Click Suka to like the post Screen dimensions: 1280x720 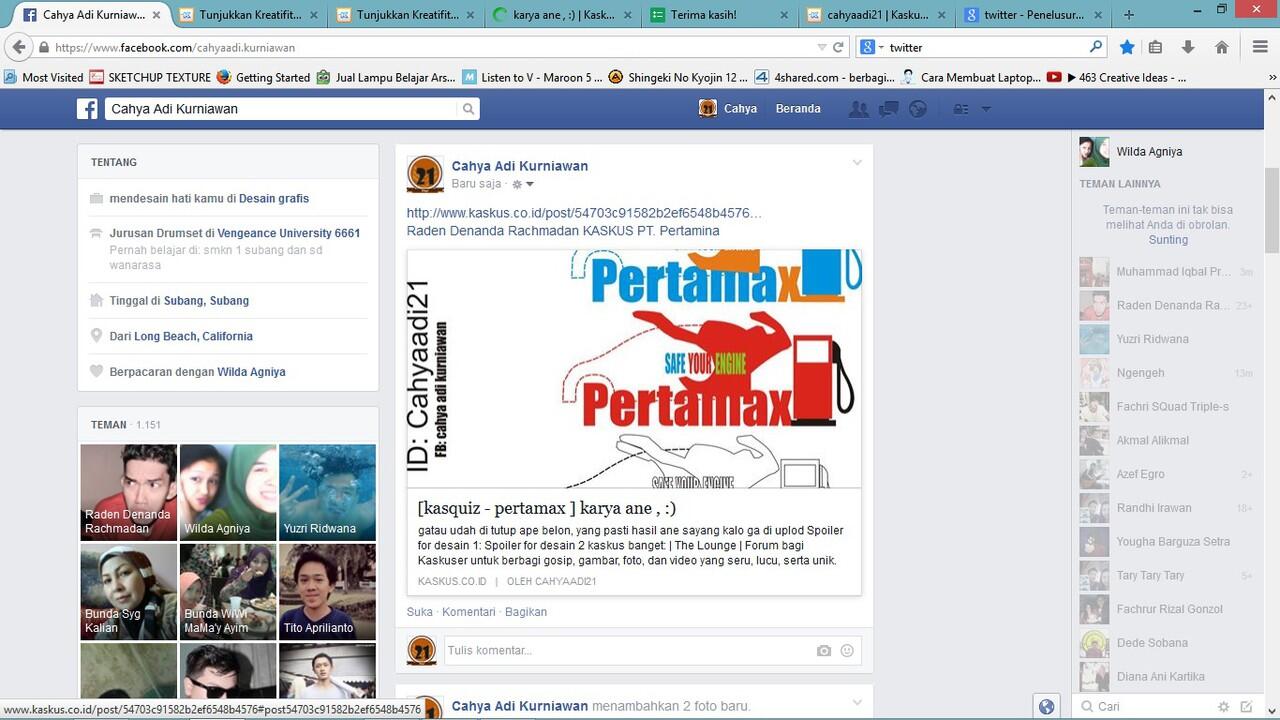pos(420,612)
